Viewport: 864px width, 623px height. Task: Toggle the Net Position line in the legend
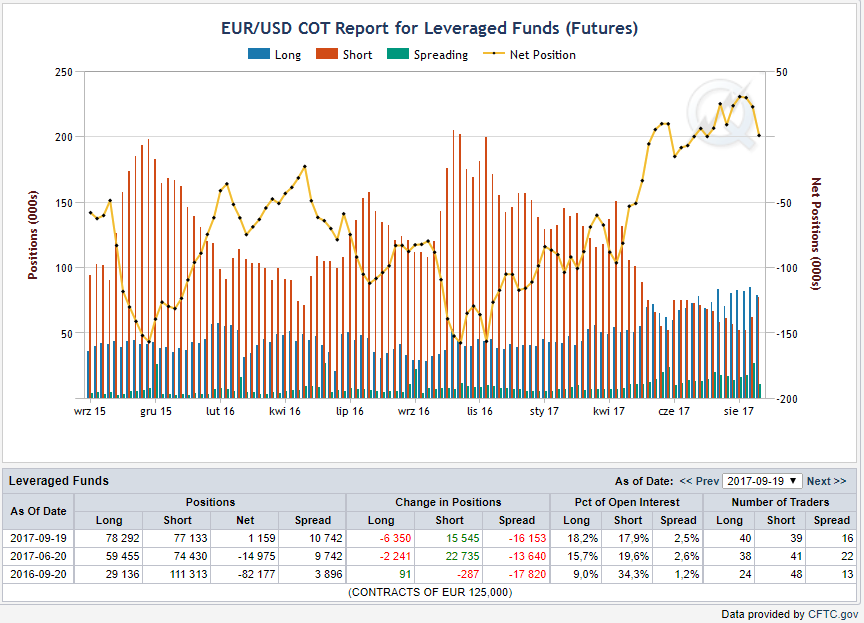pos(530,55)
